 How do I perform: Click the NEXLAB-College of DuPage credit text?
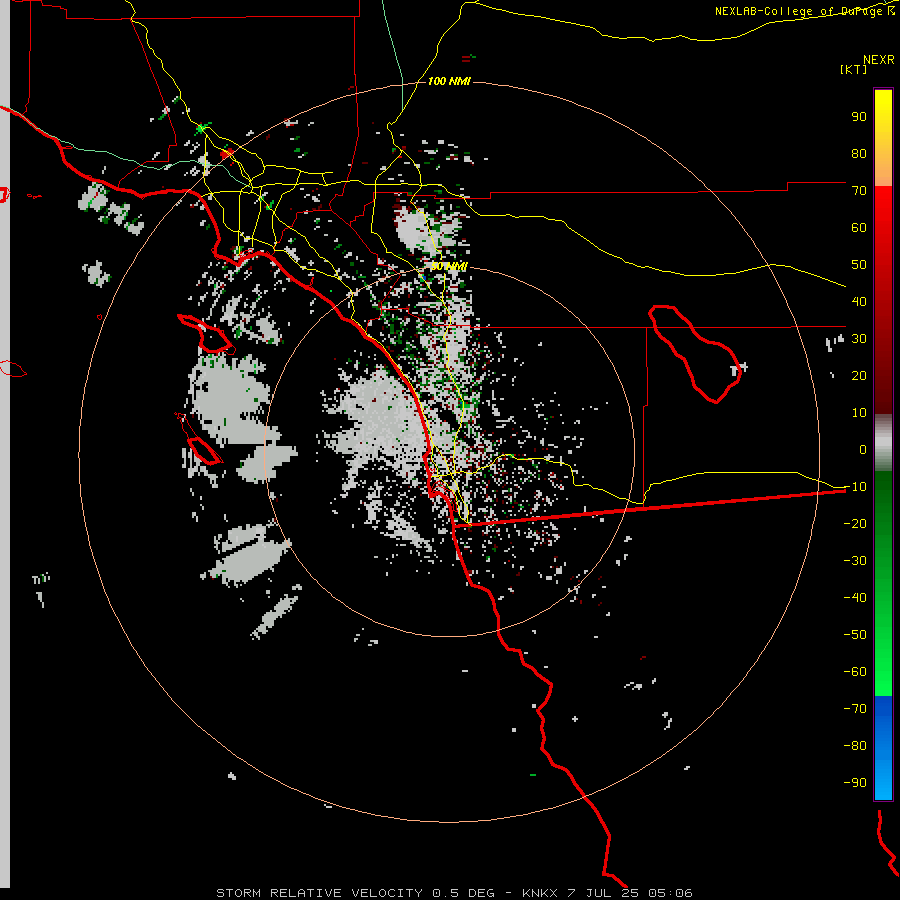point(804,11)
